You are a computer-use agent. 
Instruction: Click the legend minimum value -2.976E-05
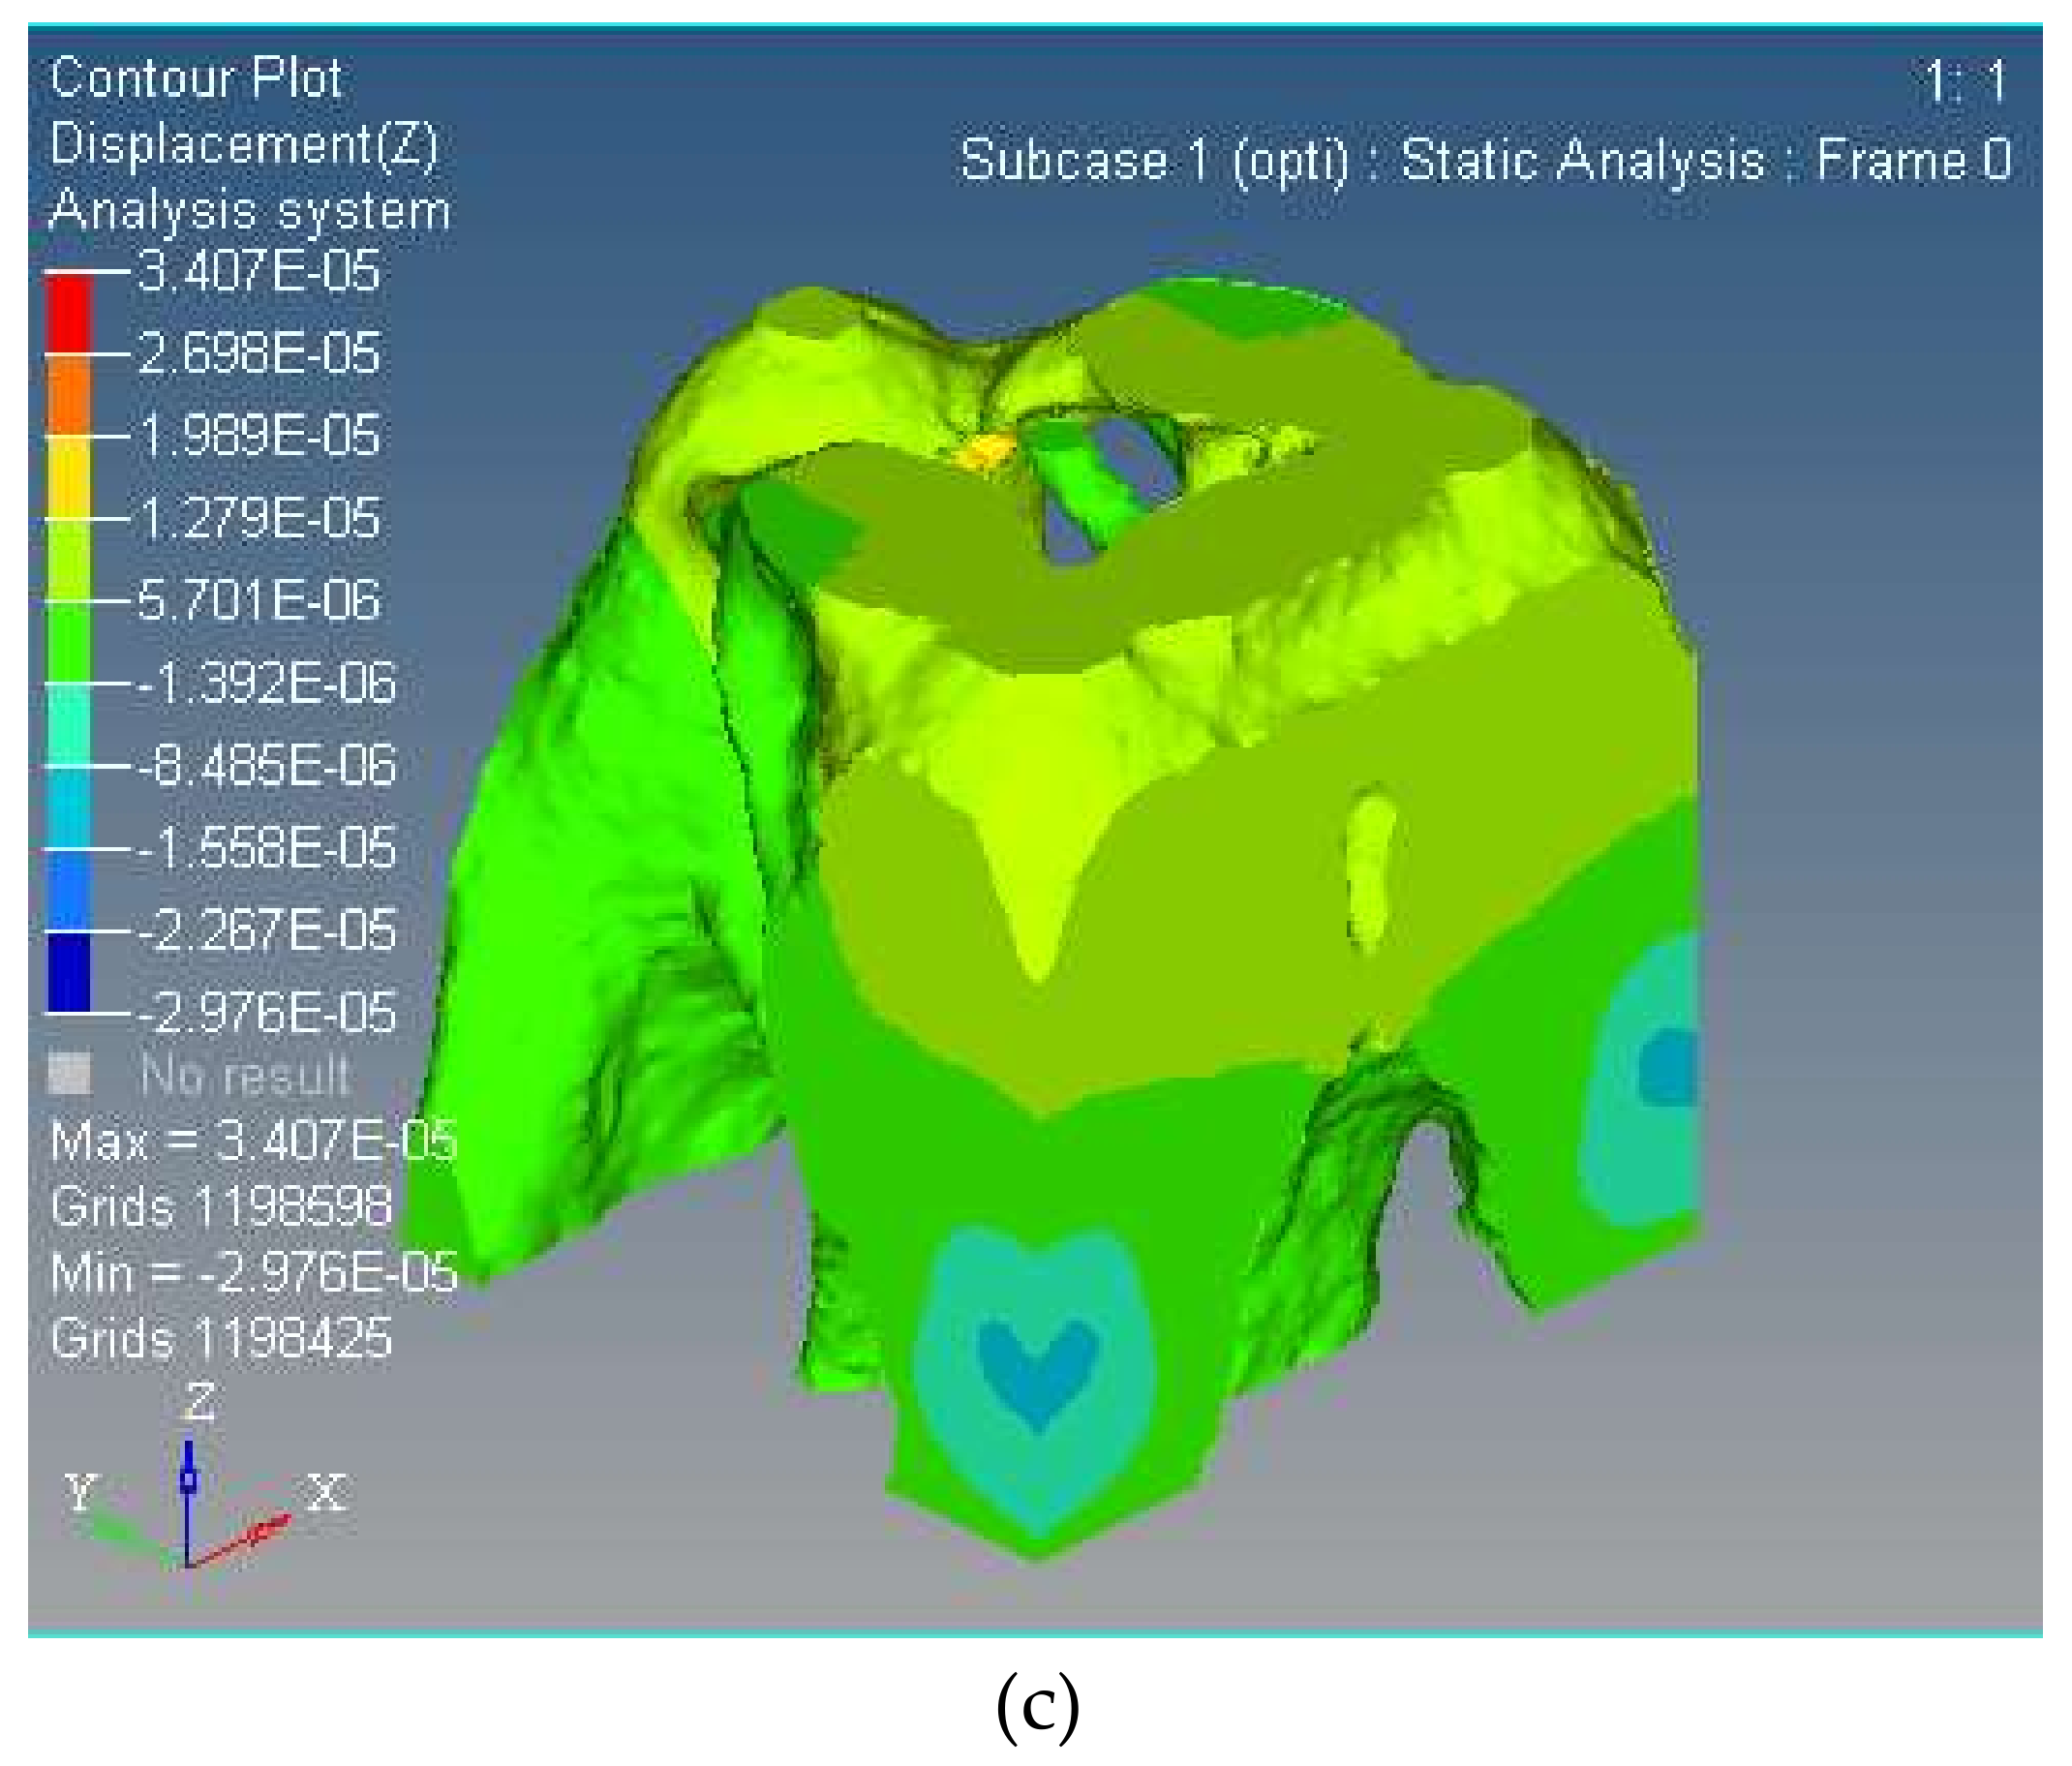(x=266, y=1013)
